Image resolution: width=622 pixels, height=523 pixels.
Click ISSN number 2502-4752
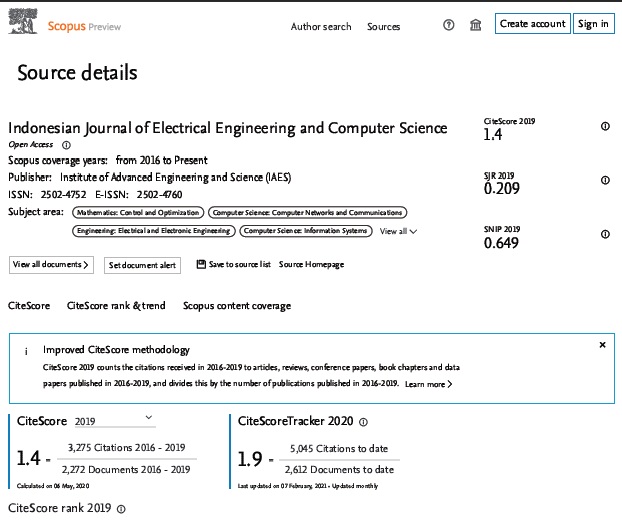coord(63,195)
